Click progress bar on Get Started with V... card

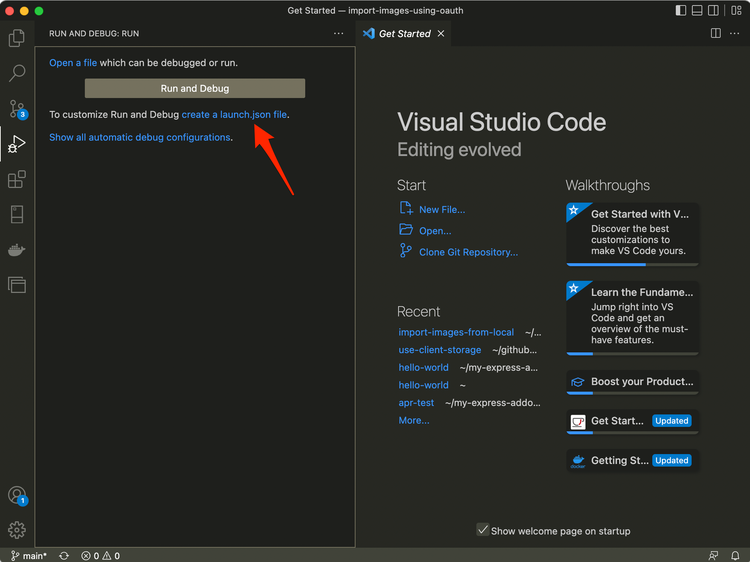[x=632, y=264]
